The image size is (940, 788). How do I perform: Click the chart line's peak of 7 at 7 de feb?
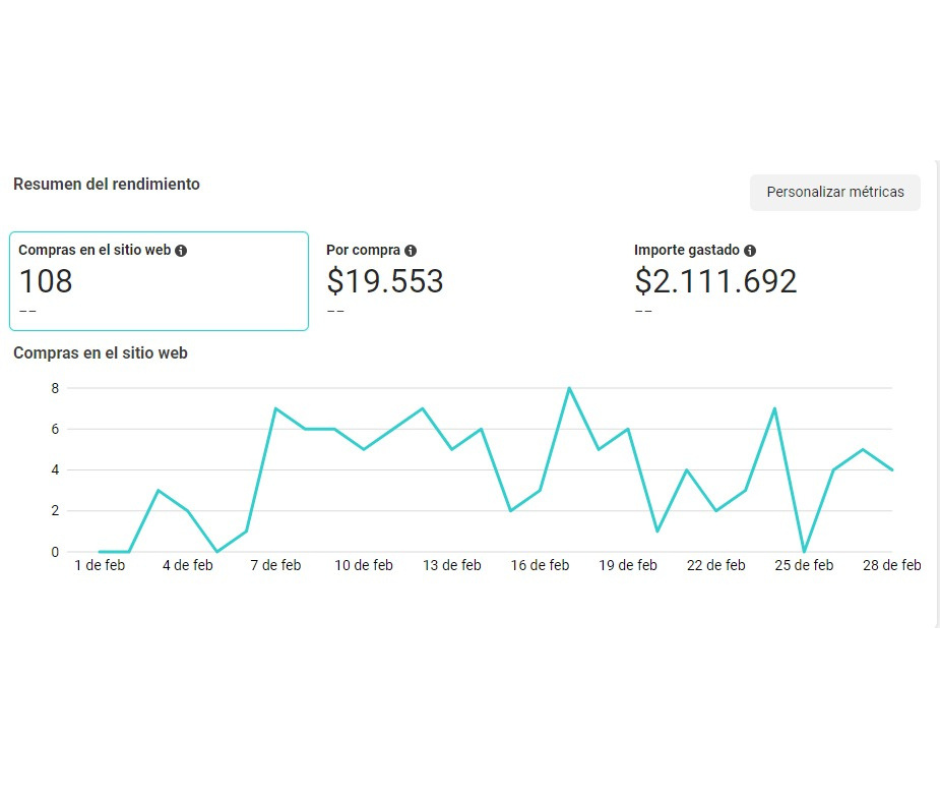tap(275, 408)
